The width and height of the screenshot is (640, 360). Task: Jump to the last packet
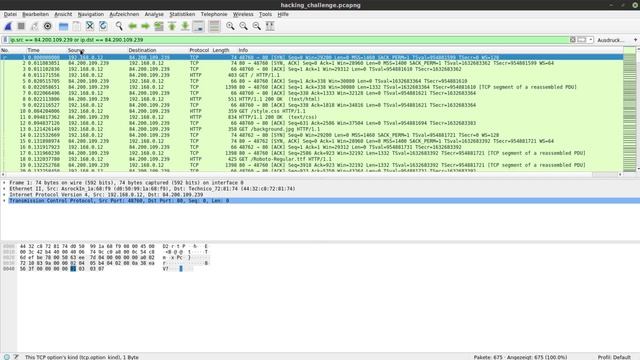tap(185, 26)
